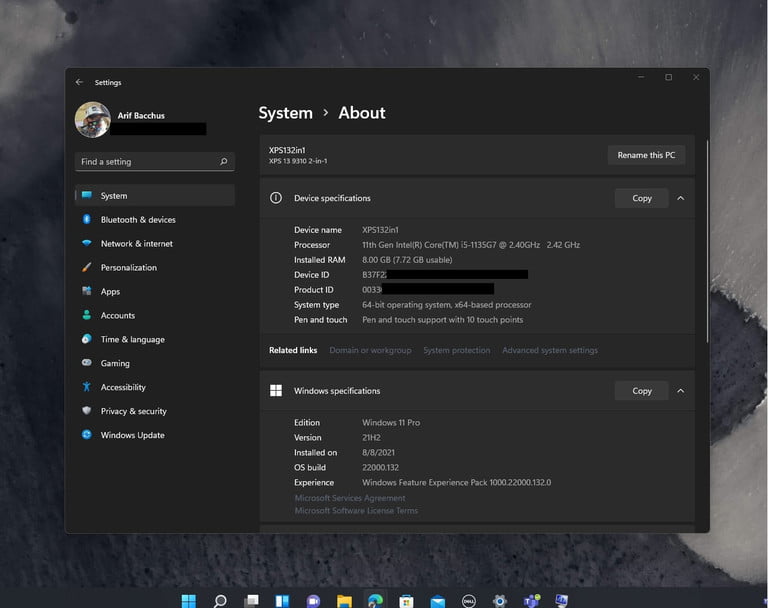Image resolution: width=768 pixels, height=608 pixels.
Task: Copy the Windows specifications
Action: coord(642,391)
